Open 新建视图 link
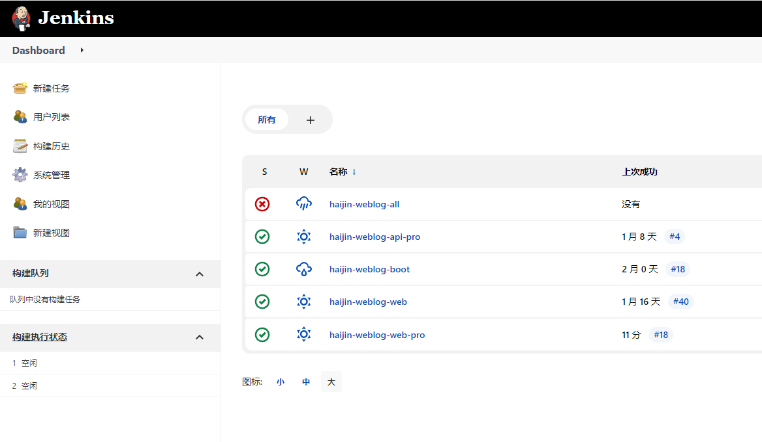The height and width of the screenshot is (442, 762). click(x=51, y=233)
